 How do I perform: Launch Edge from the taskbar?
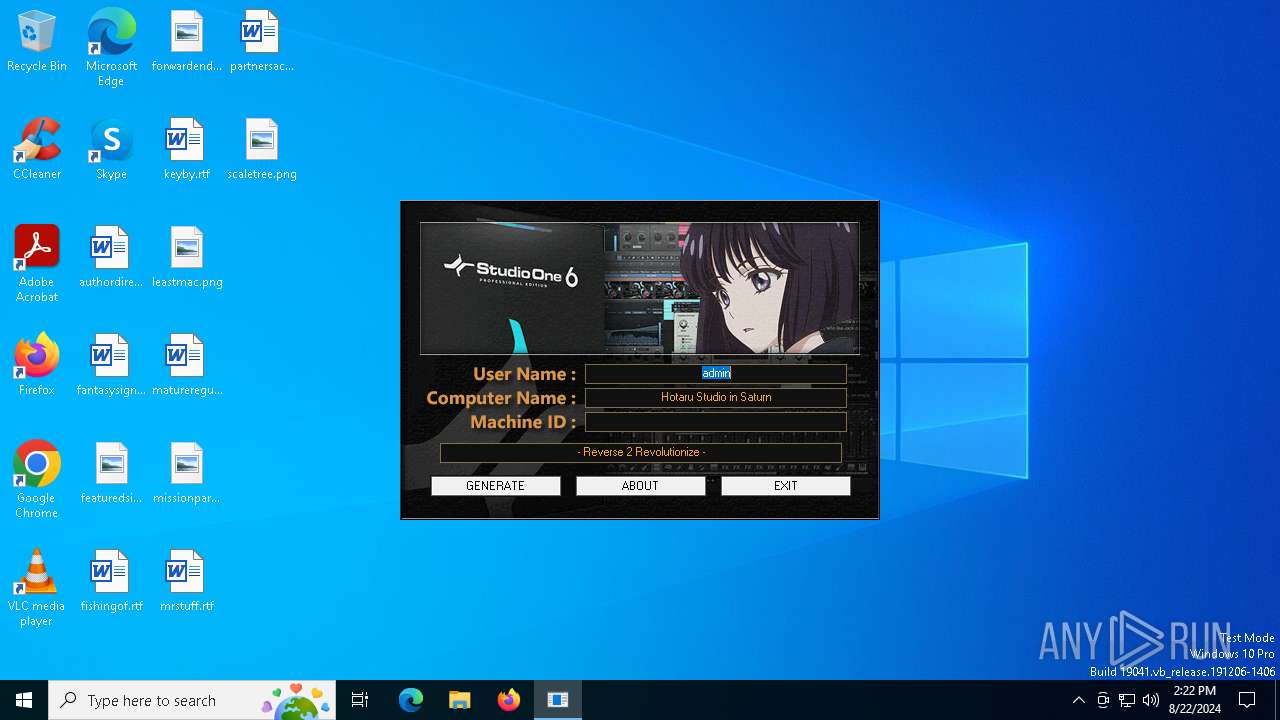(x=411, y=700)
